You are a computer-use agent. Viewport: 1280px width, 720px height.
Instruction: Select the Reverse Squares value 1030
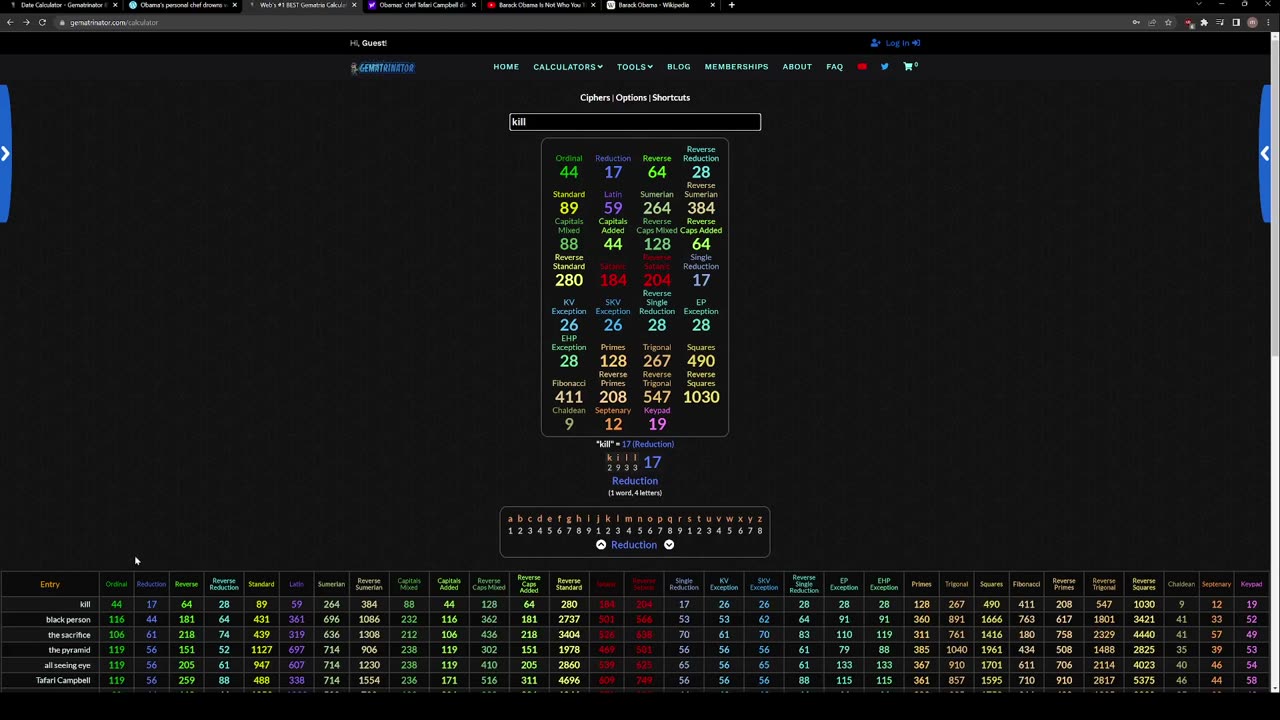[x=701, y=397]
